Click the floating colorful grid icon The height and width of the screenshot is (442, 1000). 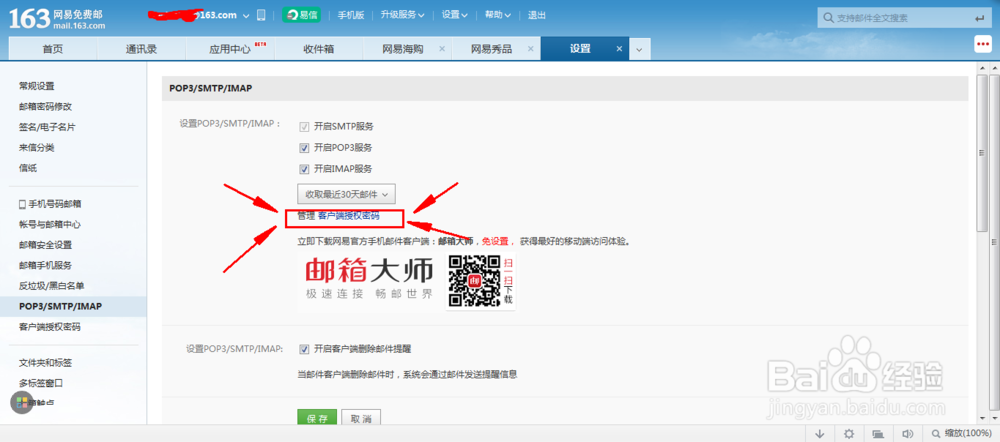(22, 402)
